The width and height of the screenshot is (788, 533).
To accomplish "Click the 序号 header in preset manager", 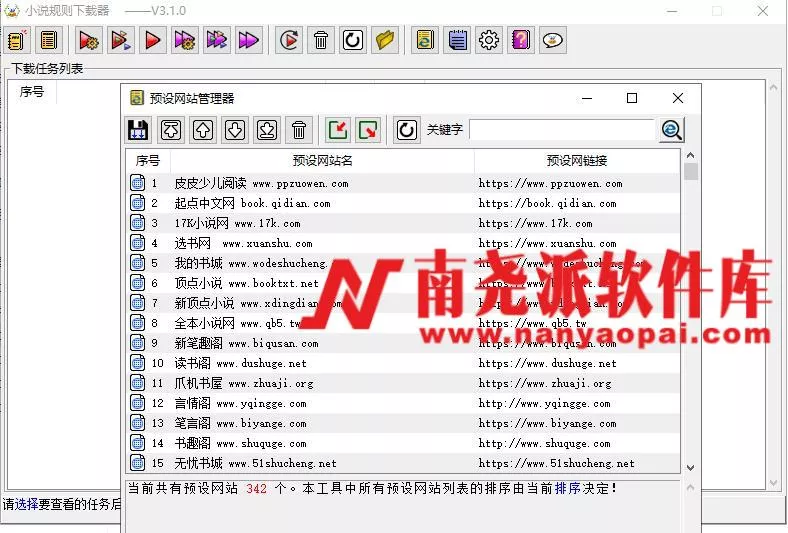I will (148, 161).
